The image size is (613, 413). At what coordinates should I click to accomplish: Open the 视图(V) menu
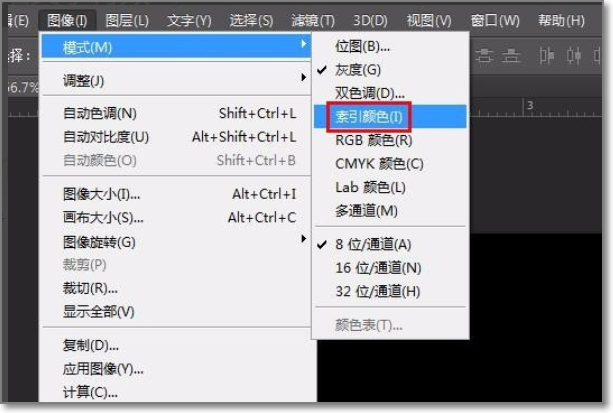(x=429, y=20)
